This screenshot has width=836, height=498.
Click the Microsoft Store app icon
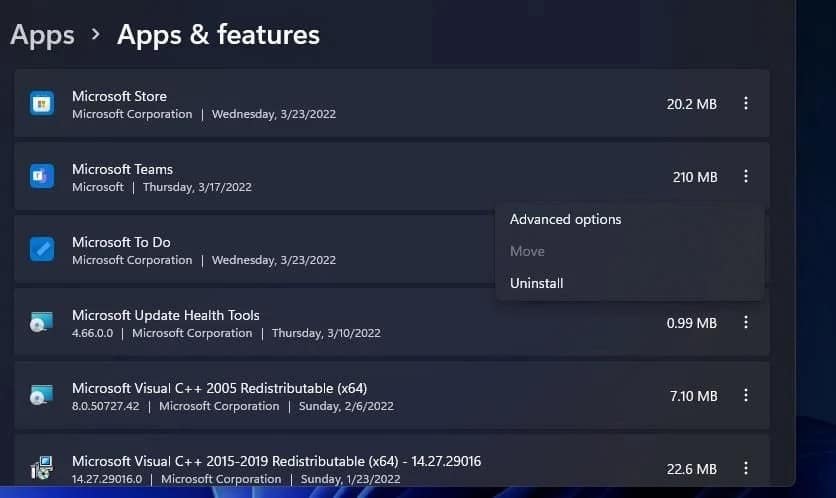[x=42, y=104]
